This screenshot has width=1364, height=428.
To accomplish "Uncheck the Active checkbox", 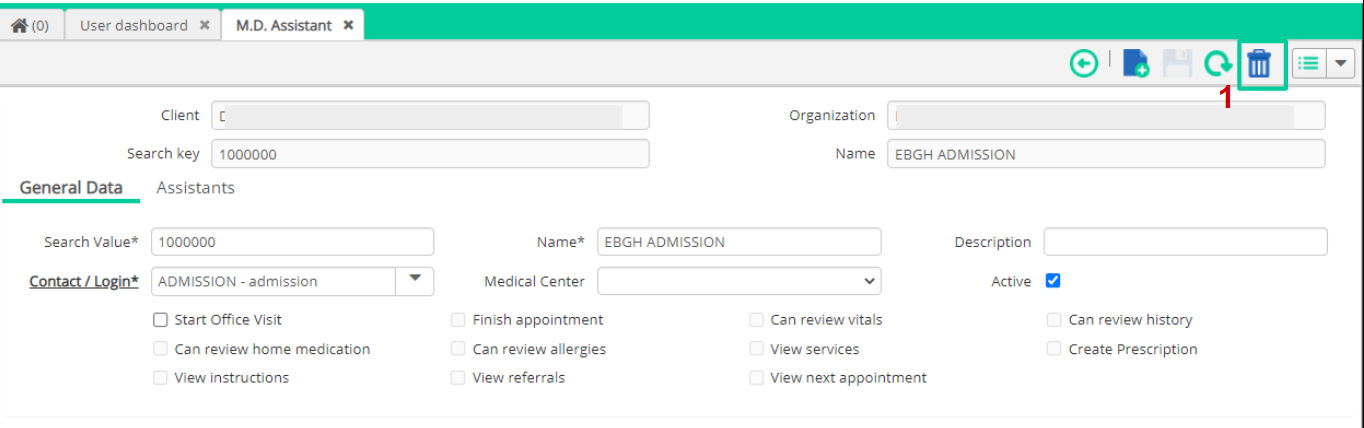I will (x=1053, y=281).
